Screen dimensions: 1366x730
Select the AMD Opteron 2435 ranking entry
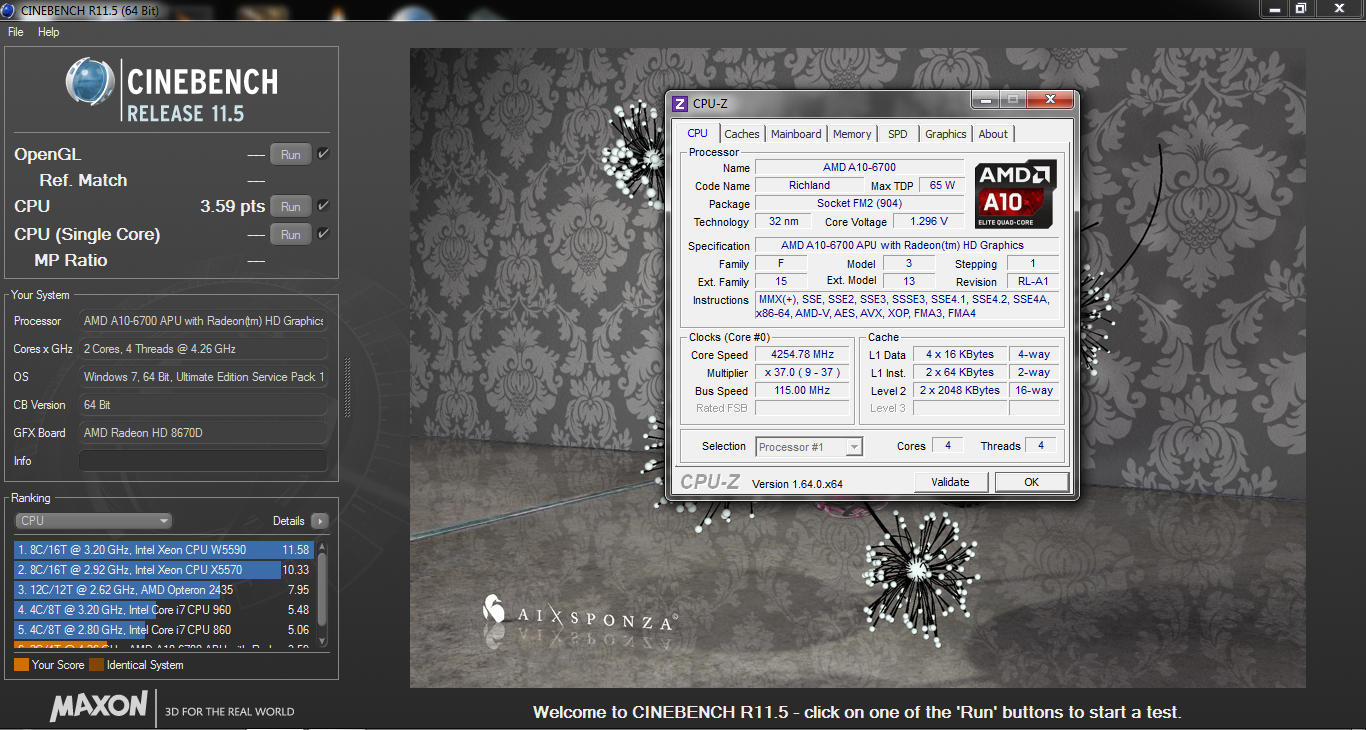click(x=164, y=590)
